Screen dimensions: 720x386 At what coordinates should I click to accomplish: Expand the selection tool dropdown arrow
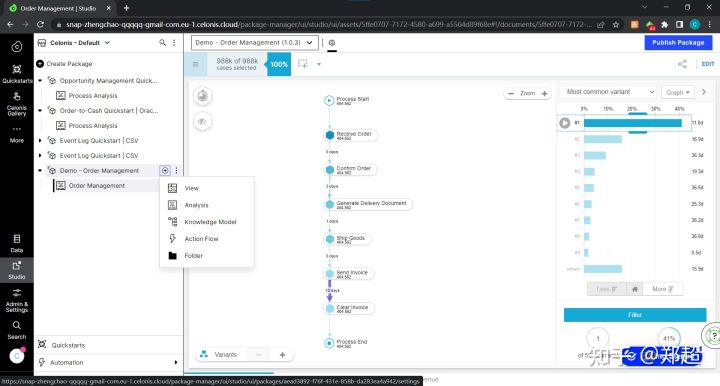pyautogui.click(x=319, y=64)
